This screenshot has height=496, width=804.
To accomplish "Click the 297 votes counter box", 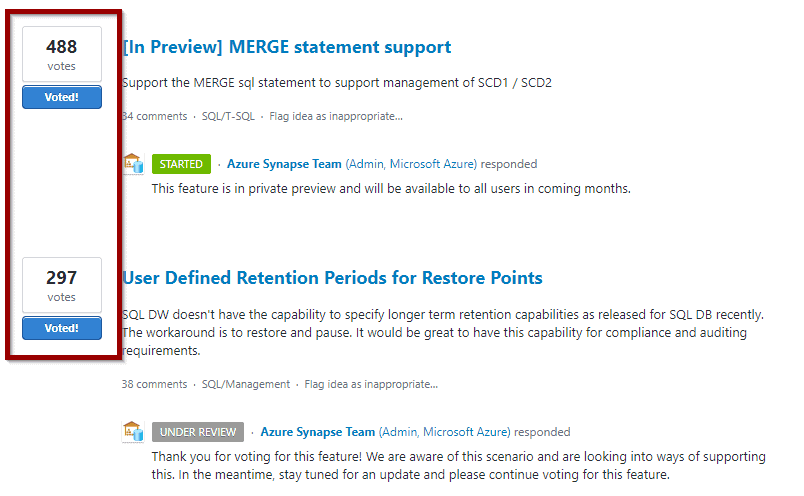I will point(62,285).
